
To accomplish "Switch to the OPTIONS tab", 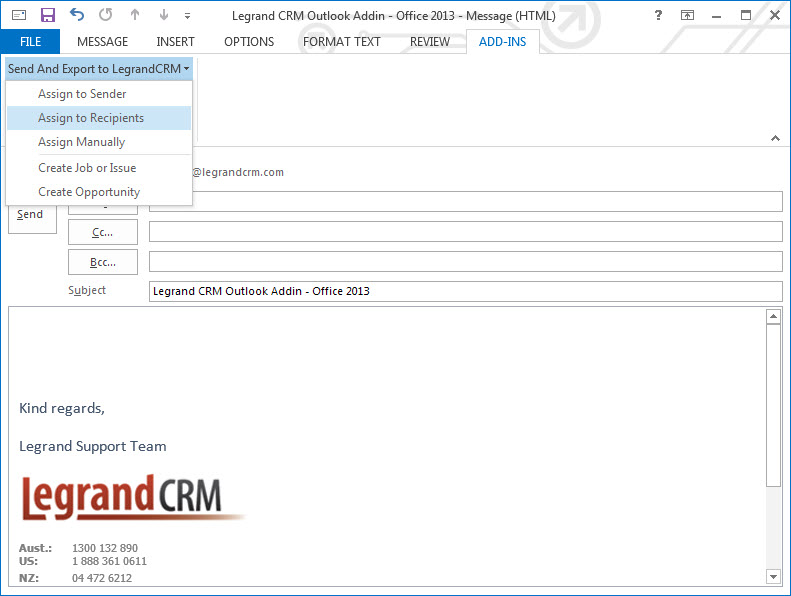I will (249, 41).
